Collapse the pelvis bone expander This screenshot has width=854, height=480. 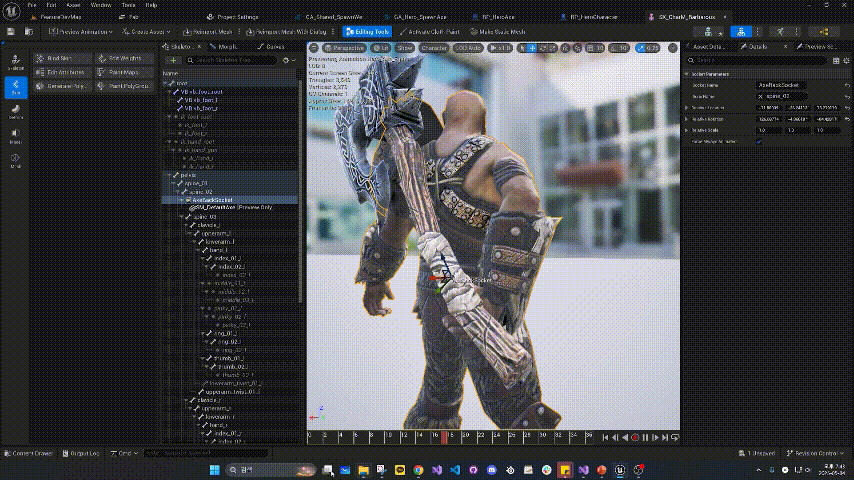point(170,175)
